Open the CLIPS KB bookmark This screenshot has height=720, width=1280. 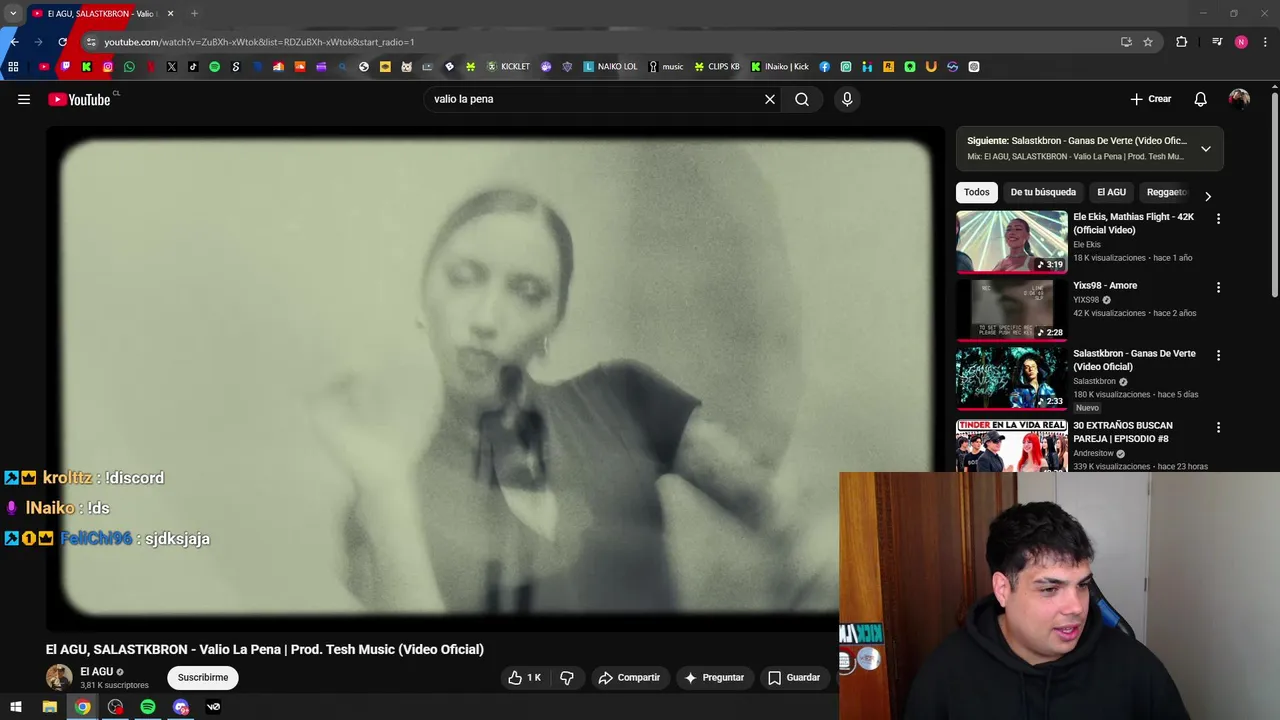pyautogui.click(x=717, y=67)
